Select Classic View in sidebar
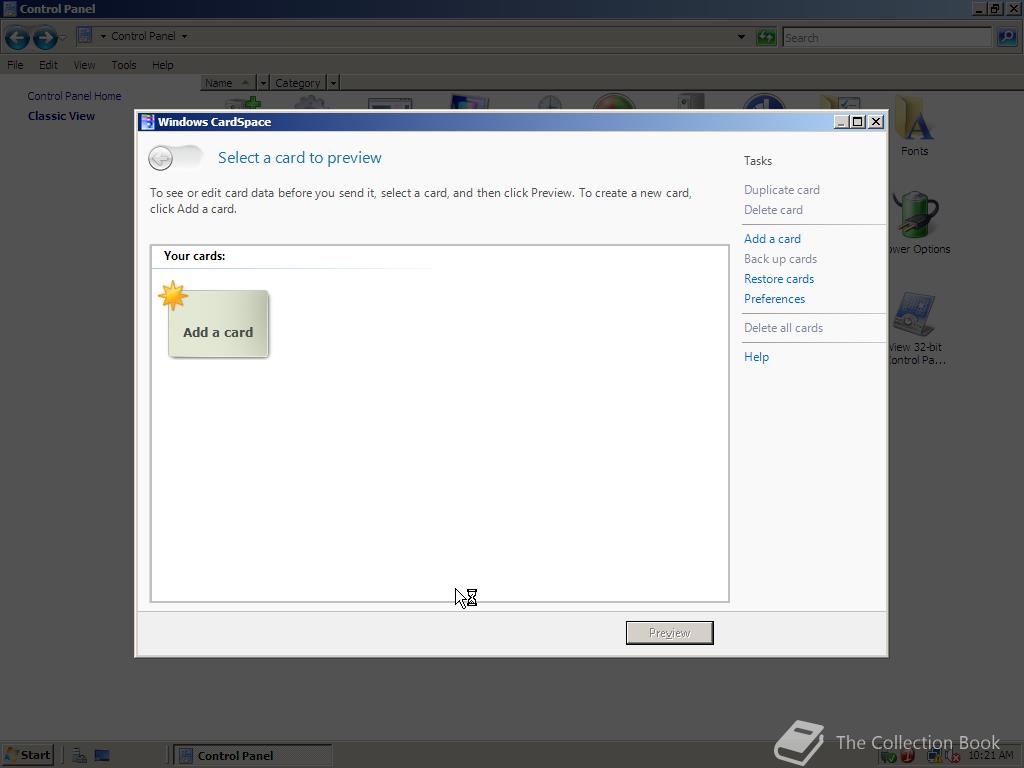The image size is (1024, 768). point(61,116)
